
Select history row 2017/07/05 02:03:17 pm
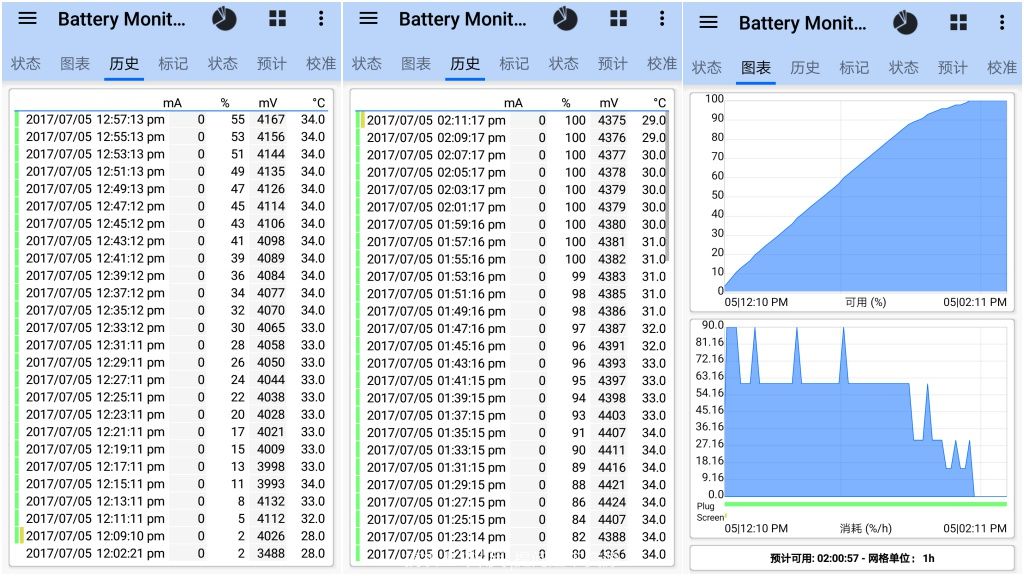pos(512,189)
